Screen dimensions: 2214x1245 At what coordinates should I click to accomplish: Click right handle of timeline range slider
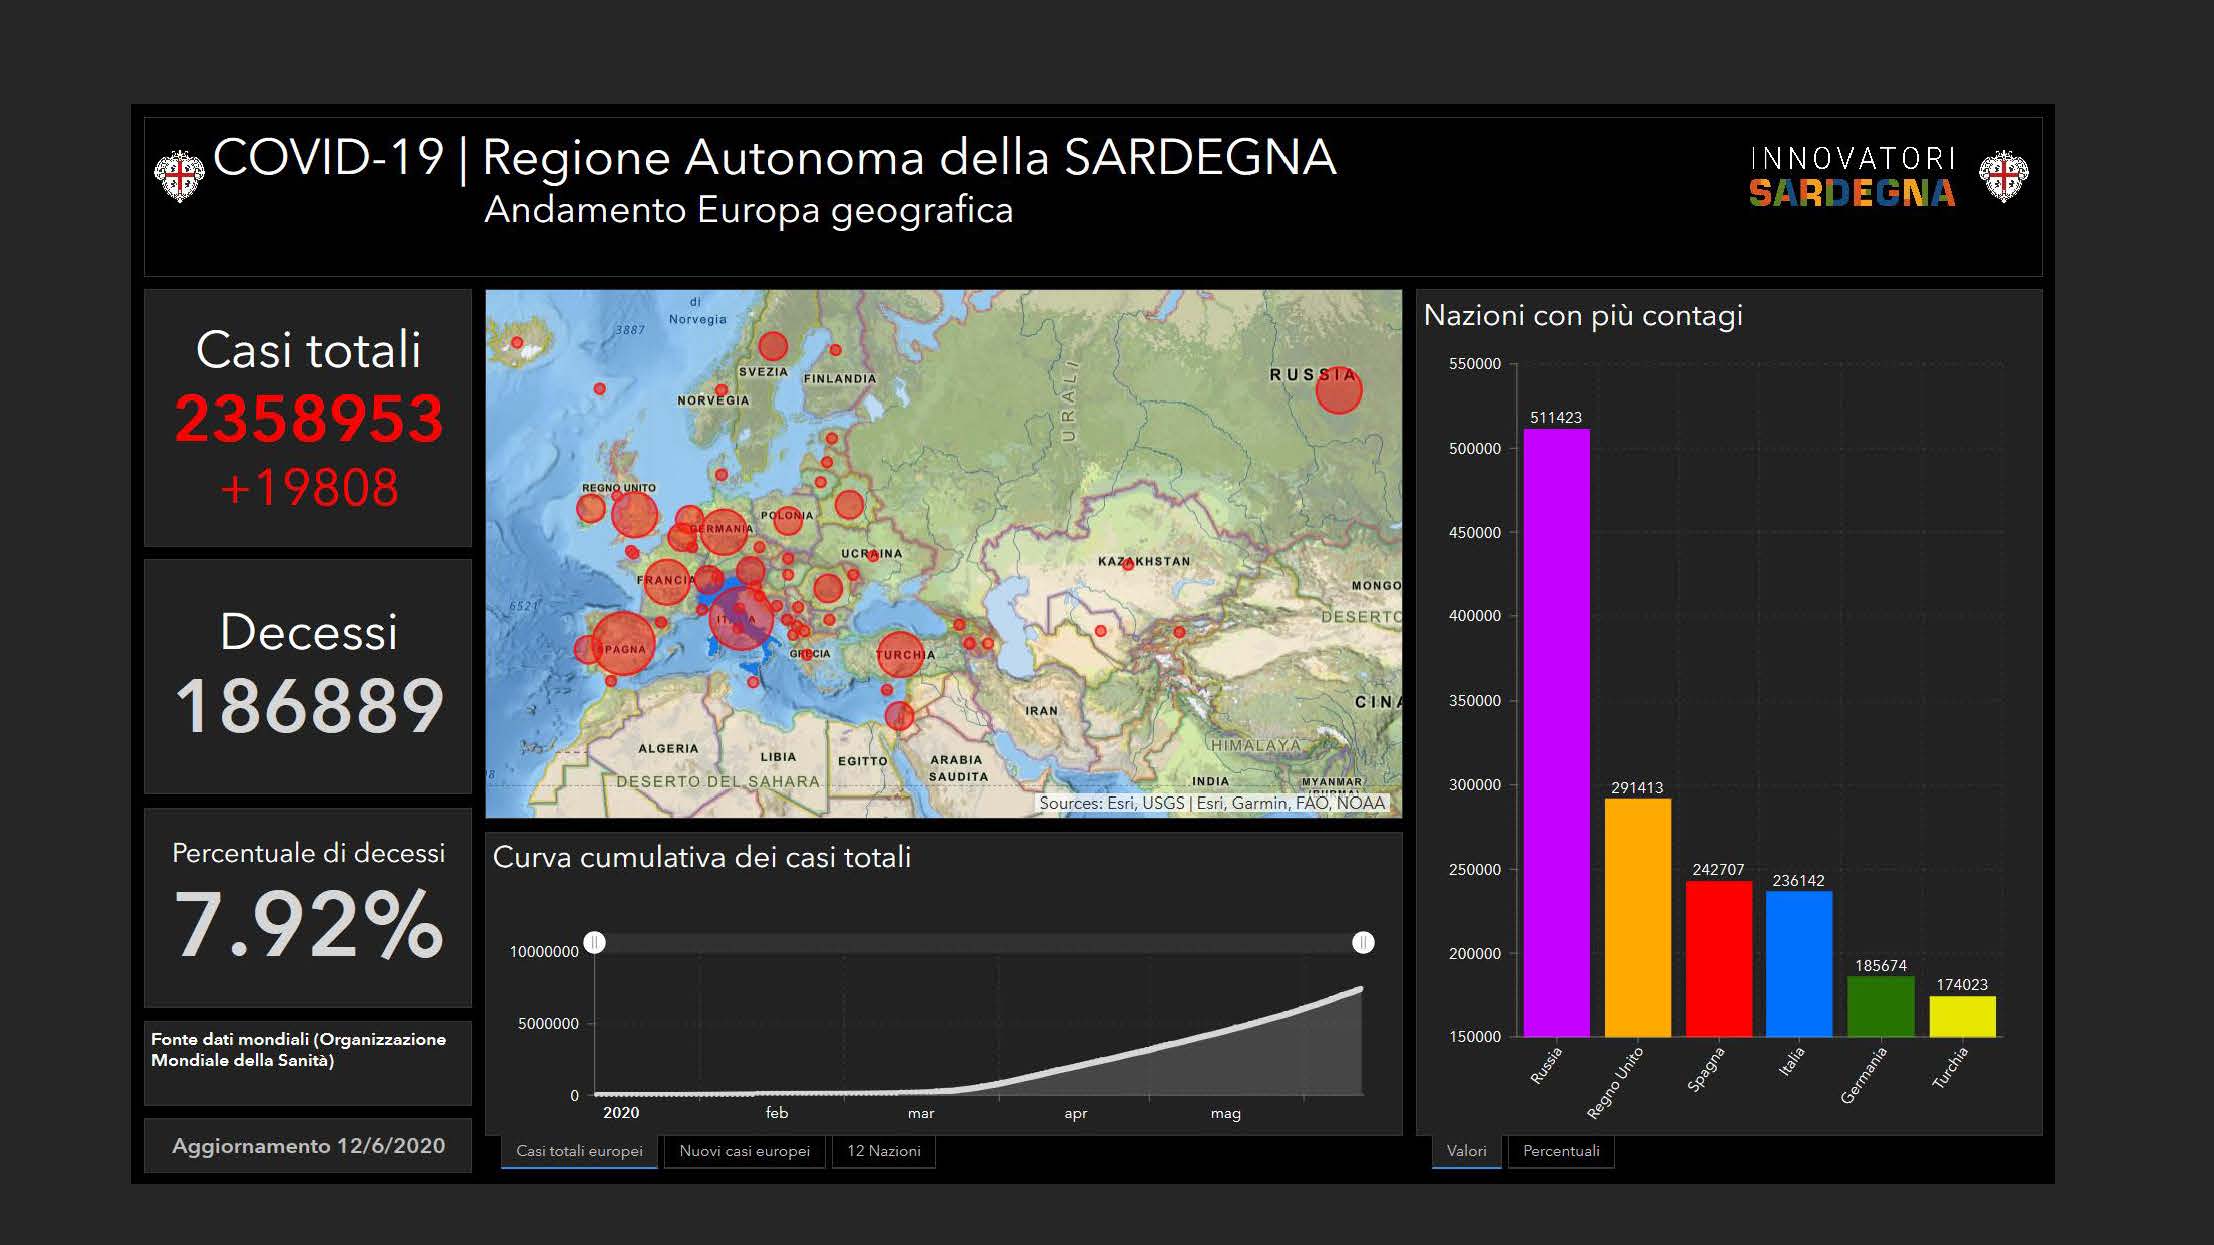tap(1363, 943)
